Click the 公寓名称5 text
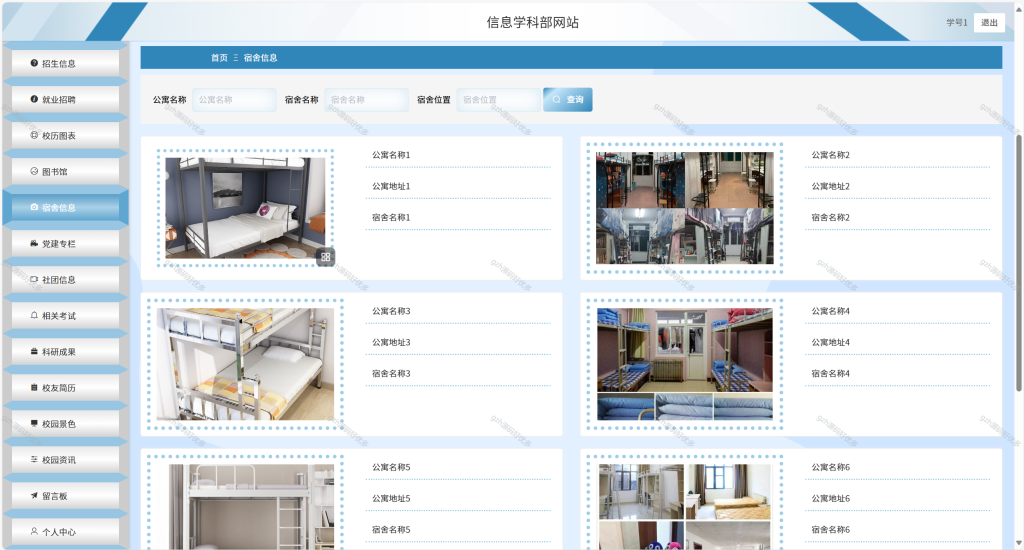This screenshot has width=1024, height=550. pos(391,467)
